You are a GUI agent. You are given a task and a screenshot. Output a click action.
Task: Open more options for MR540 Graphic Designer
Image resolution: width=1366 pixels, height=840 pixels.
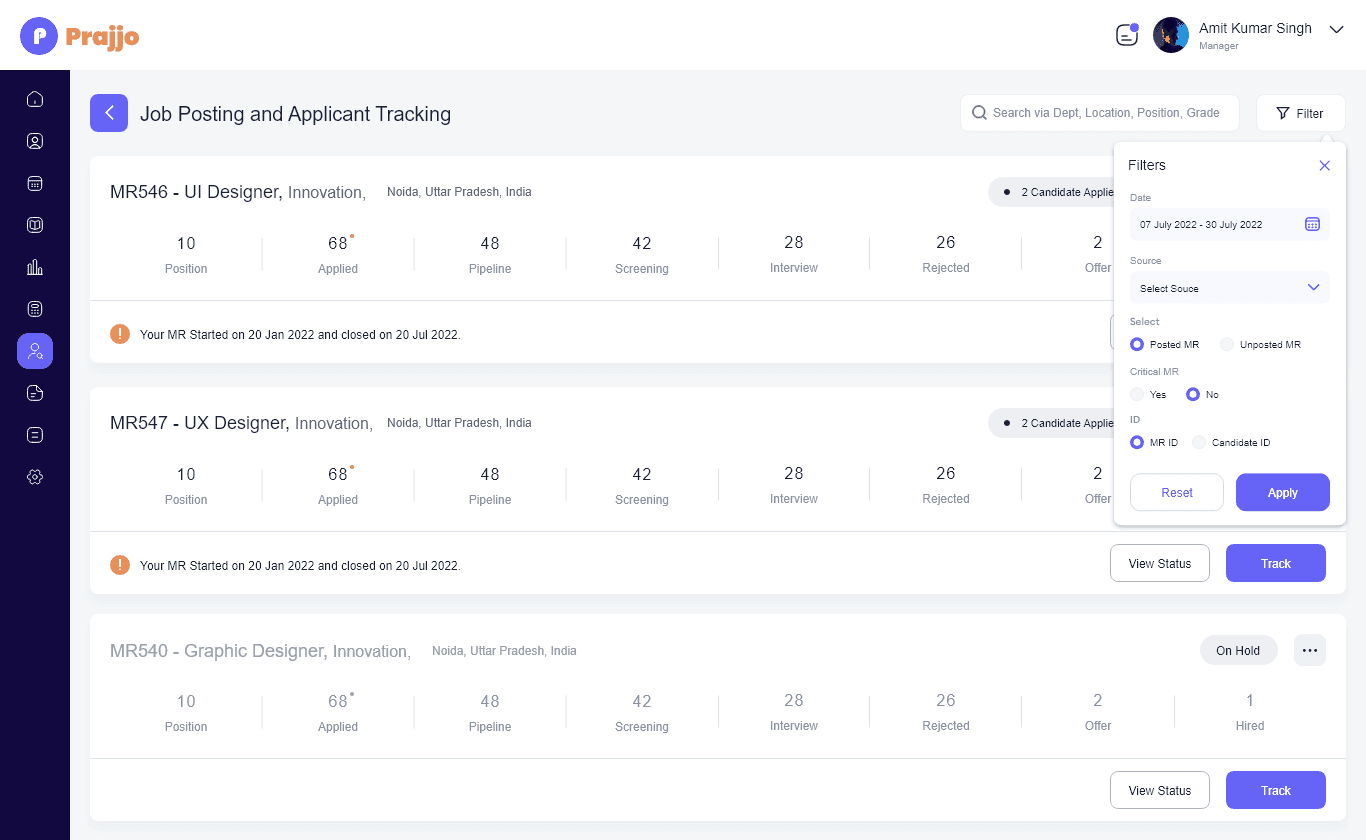(x=1309, y=650)
